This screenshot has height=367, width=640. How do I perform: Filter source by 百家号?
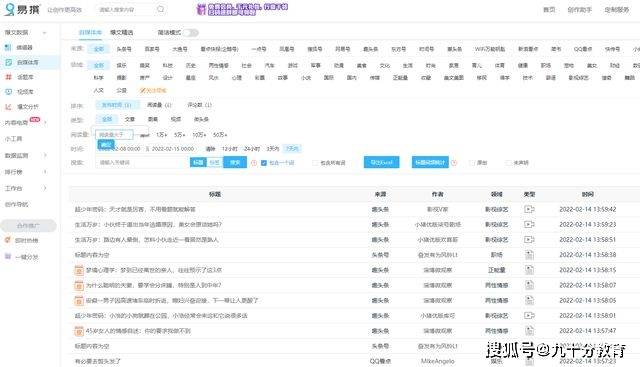click(x=152, y=49)
